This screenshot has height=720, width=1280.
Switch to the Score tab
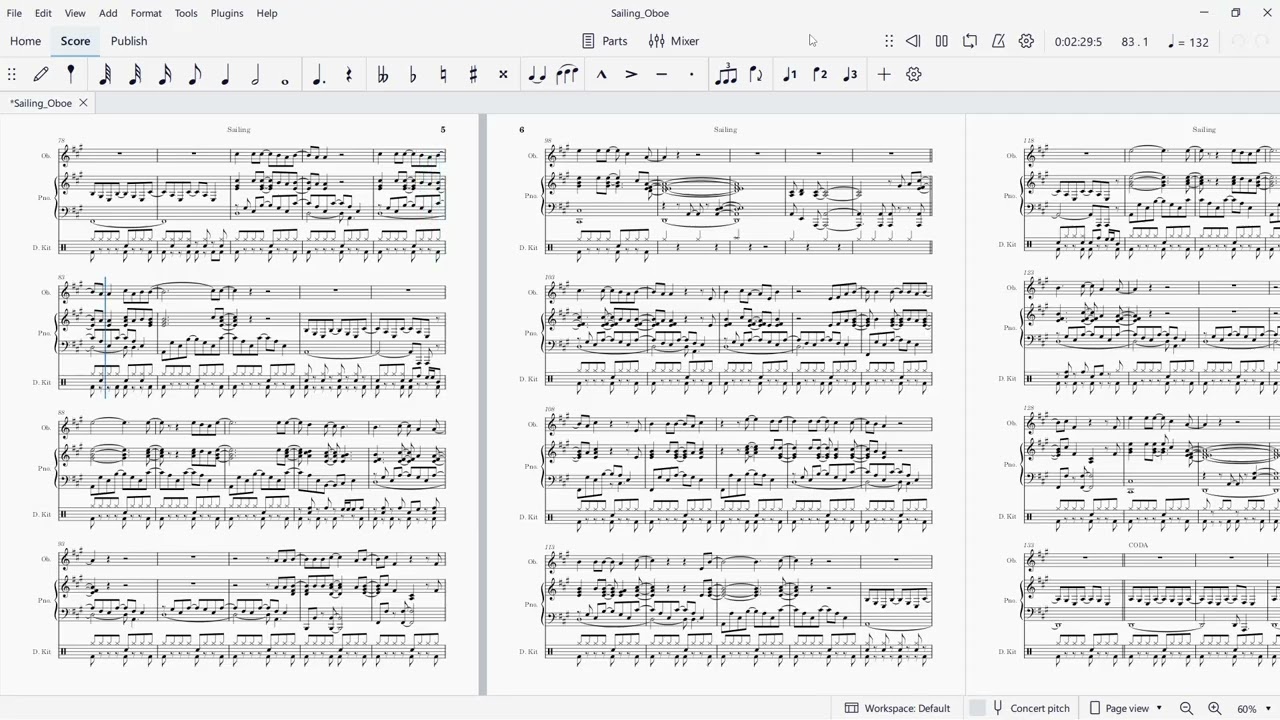(x=75, y=41)
